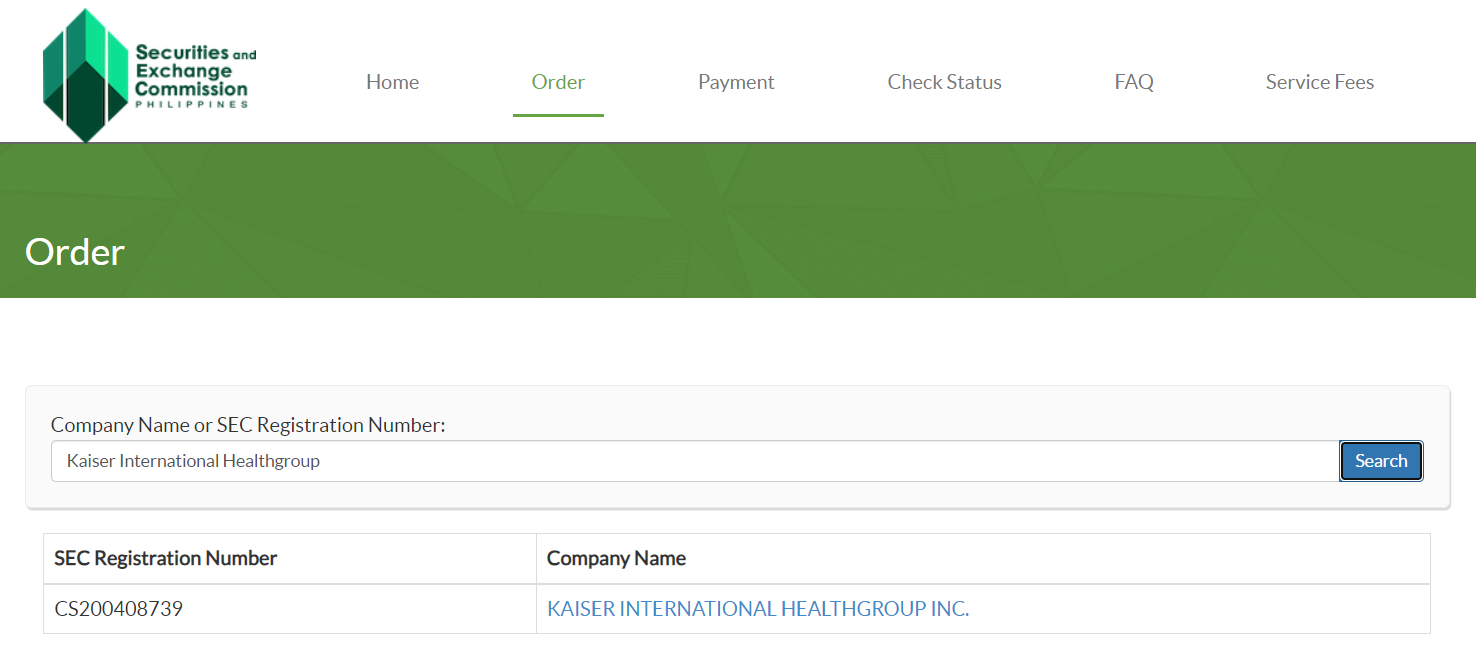Image resolution: width=1476 pixels, height=653 pixels.
Task: Click the Securities and Exchange Commission logo text
Action: click(x=192, y=71)
